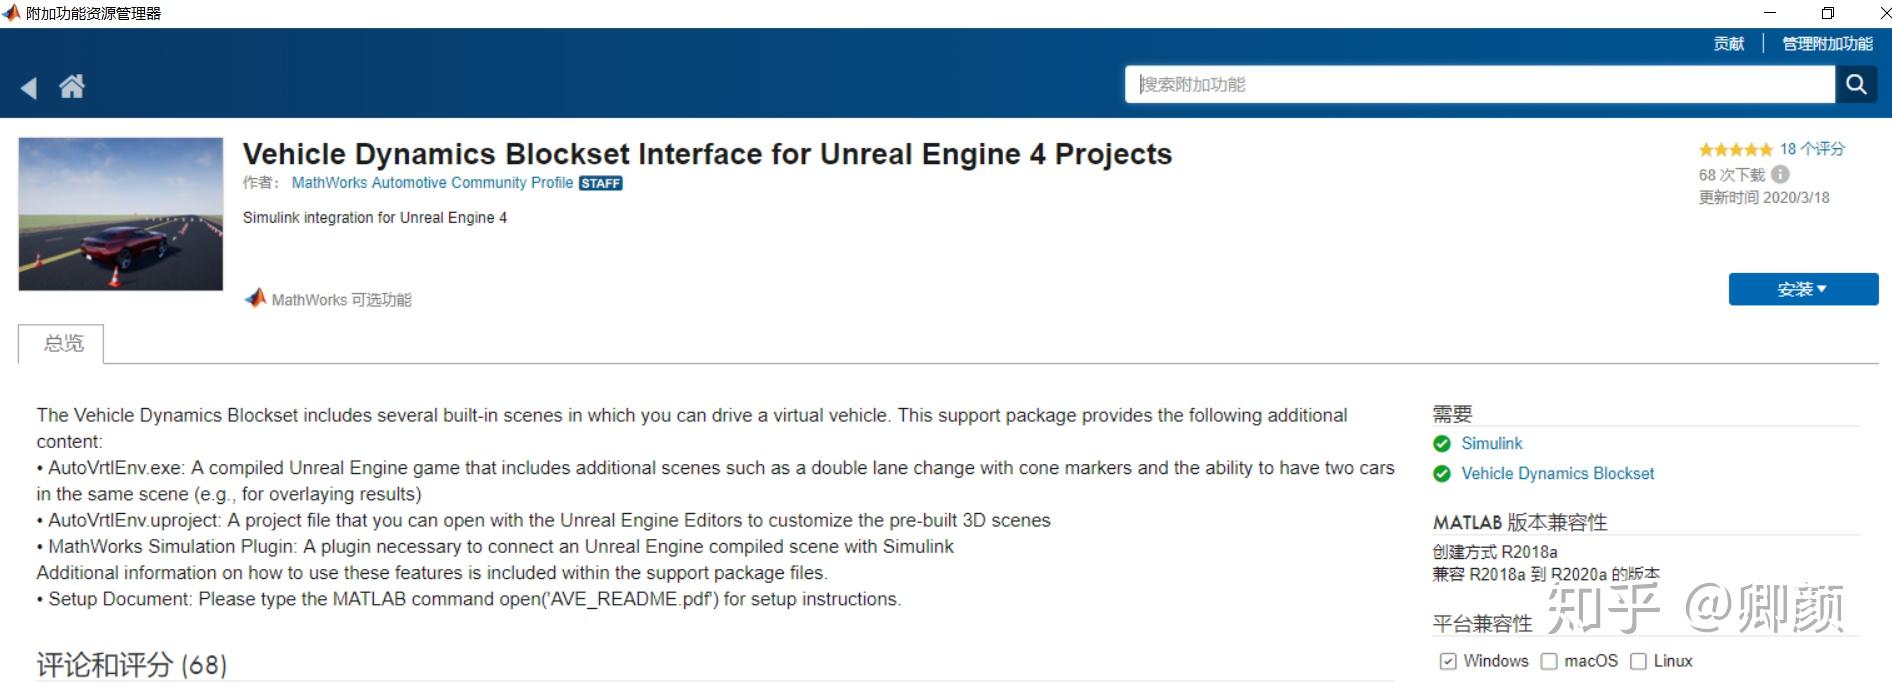Screen dimensions: 1892x685
Task: Select the 总览 overview tab
Action: pyautogui.click(x=63, y=344)
